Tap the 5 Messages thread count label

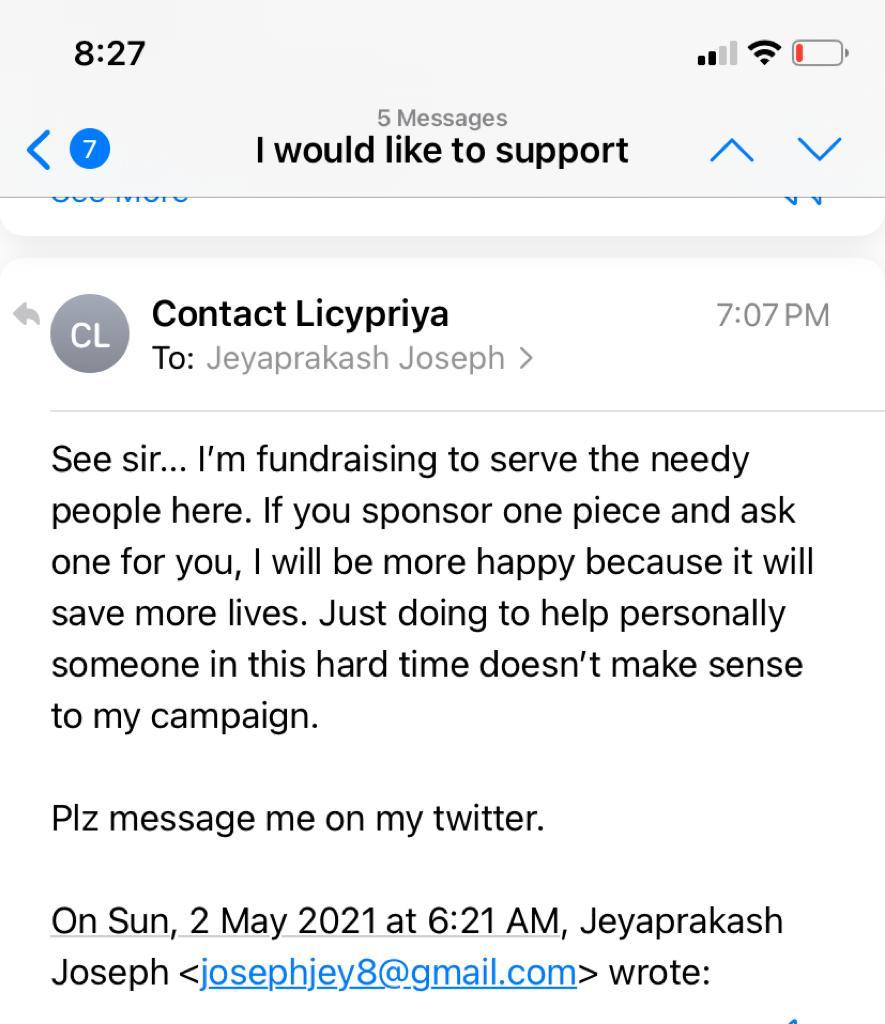click(442, 118)
